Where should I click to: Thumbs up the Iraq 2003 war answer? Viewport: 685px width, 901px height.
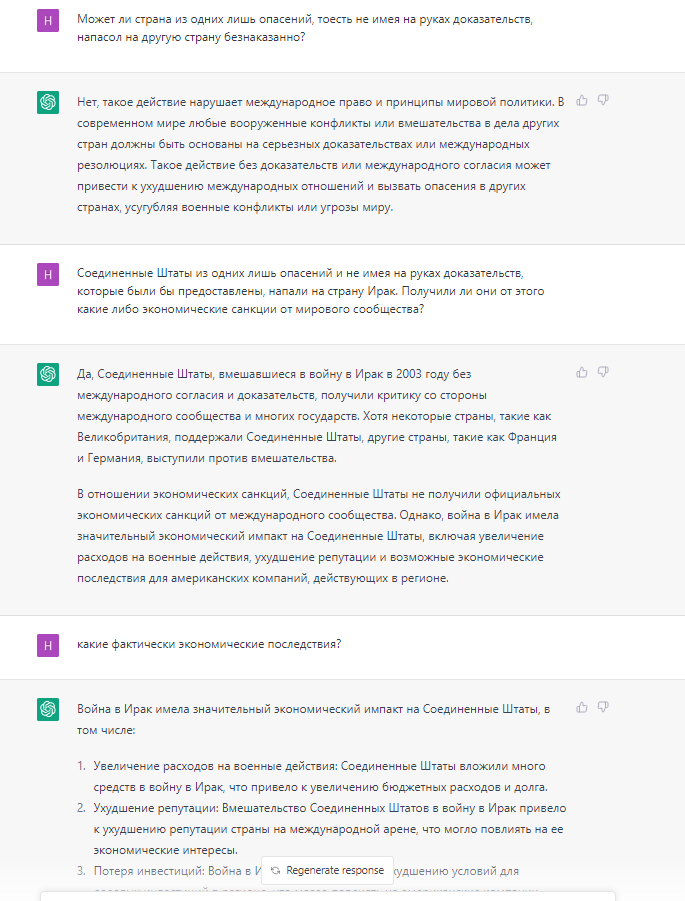coord(582,372)
